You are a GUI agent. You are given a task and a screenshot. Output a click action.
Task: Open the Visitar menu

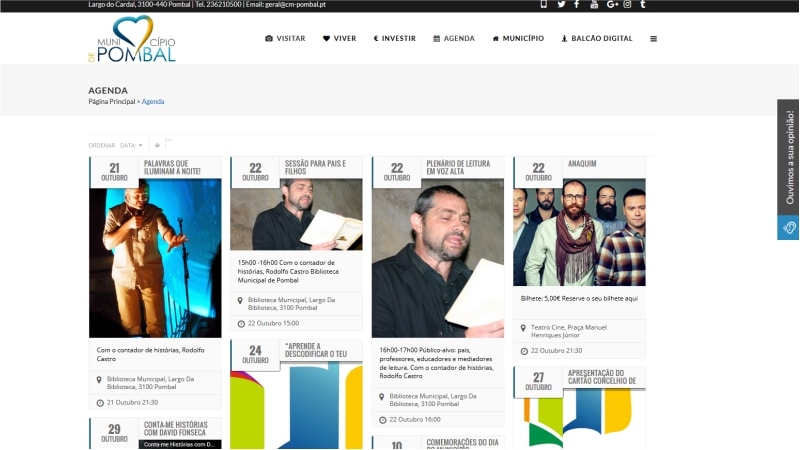(285, 38)
